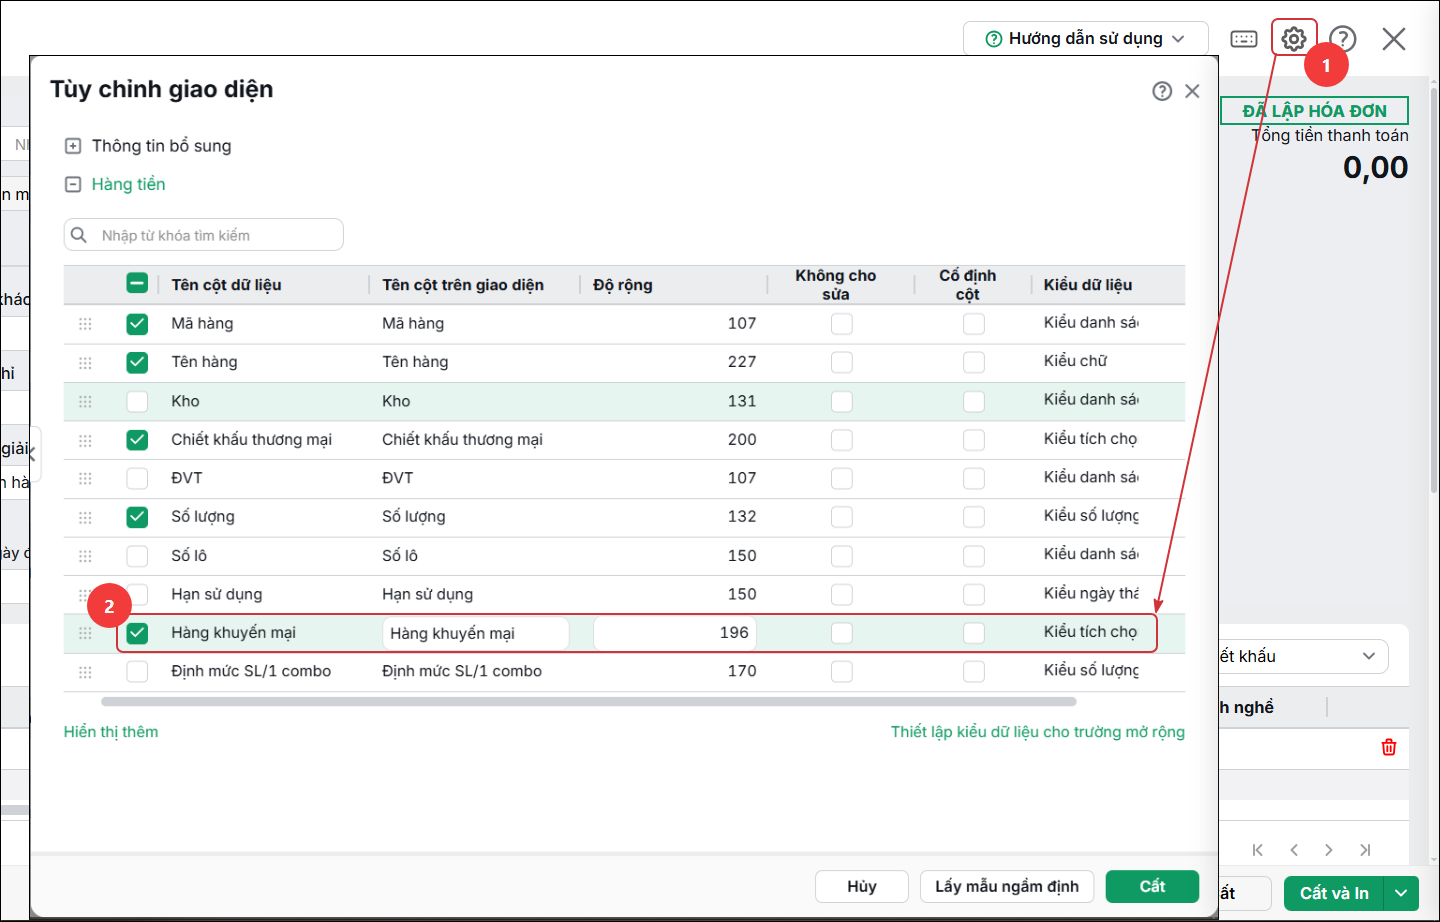The image size is (1440, 922).
Task: Go to last page arrow icon
Action: tap(1365, 850)
